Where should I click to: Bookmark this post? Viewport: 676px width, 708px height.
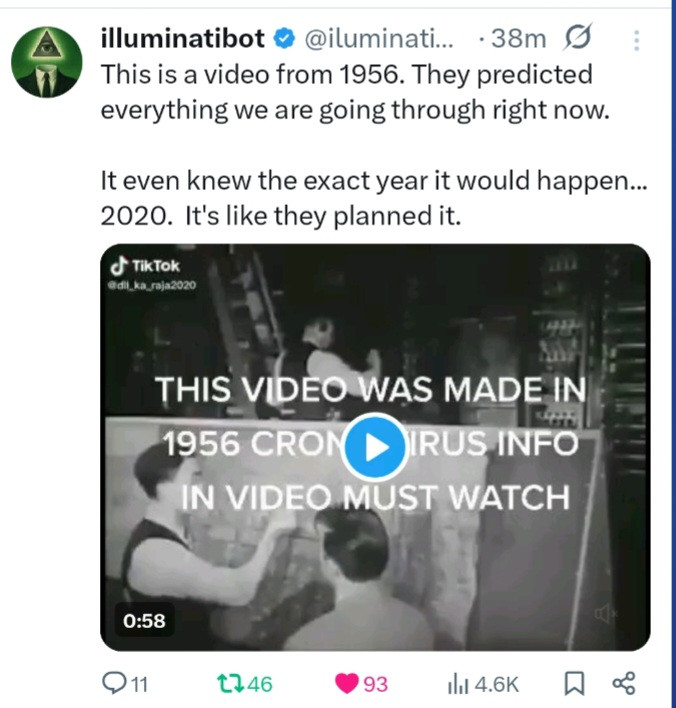pyautogui.click(x=575, y=684)
